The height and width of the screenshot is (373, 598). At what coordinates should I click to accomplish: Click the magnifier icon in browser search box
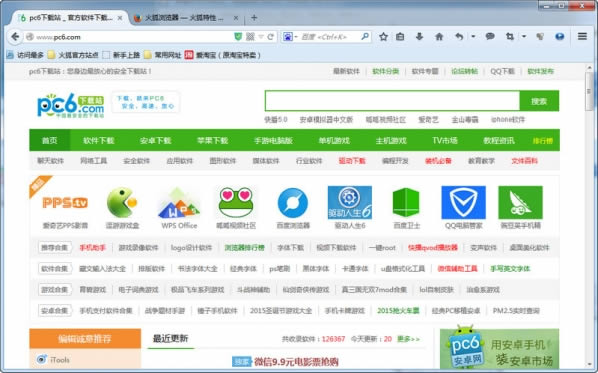(x=365, y=37)
